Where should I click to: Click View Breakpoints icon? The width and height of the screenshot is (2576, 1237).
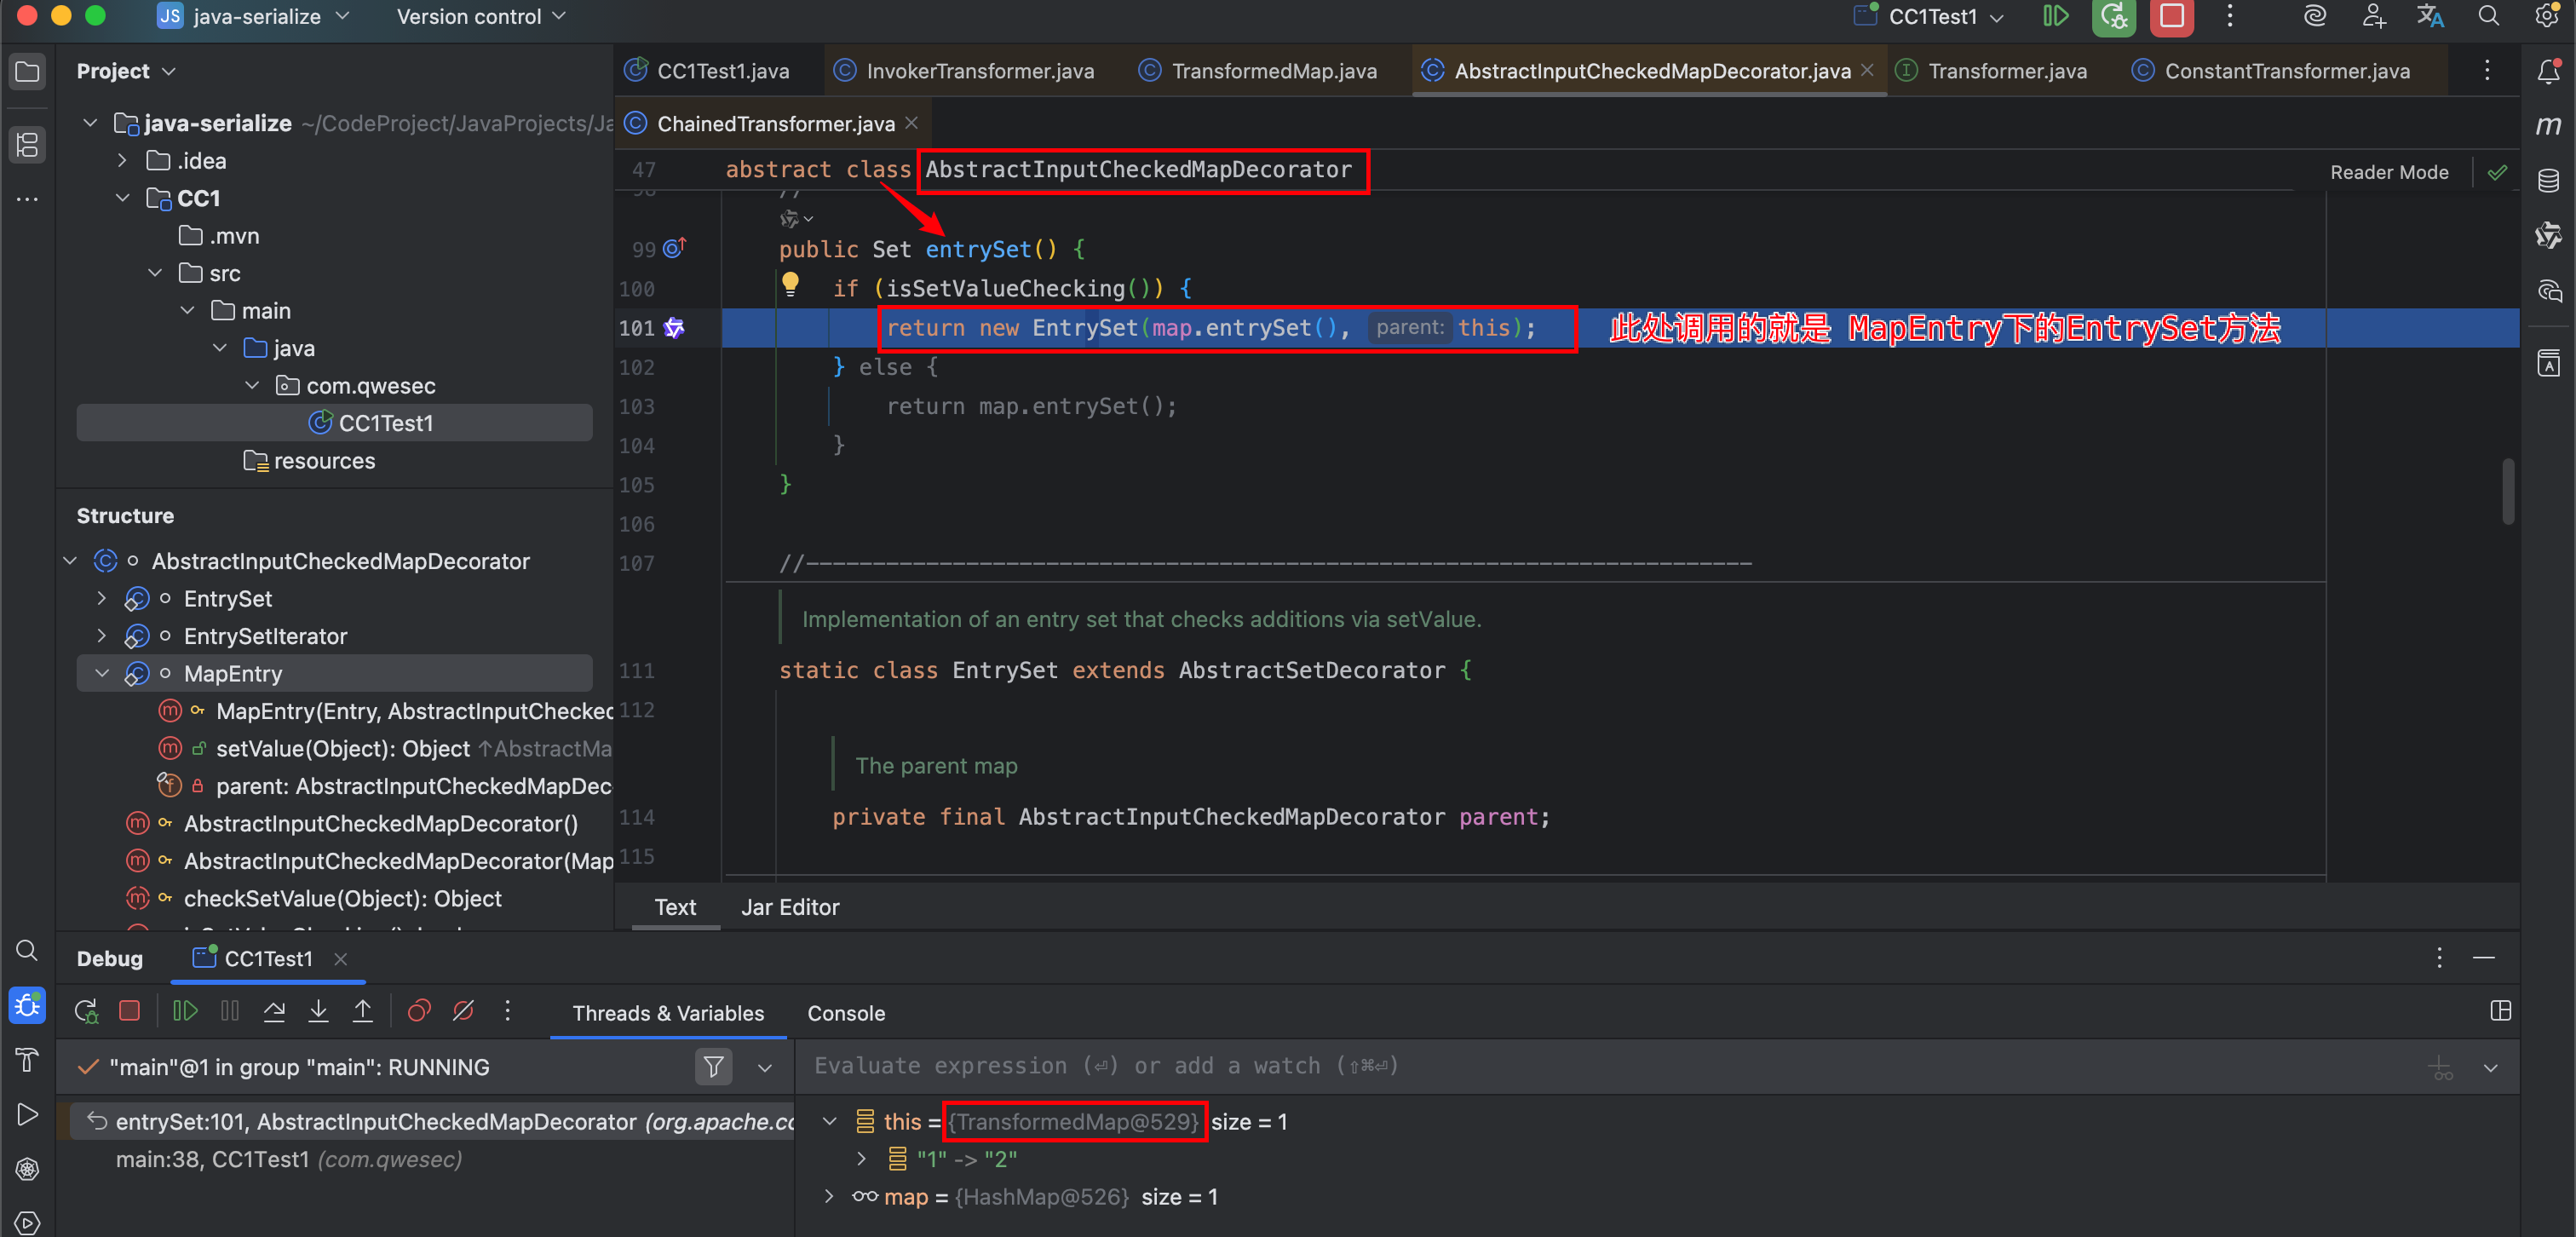(x=419, y=1011)
